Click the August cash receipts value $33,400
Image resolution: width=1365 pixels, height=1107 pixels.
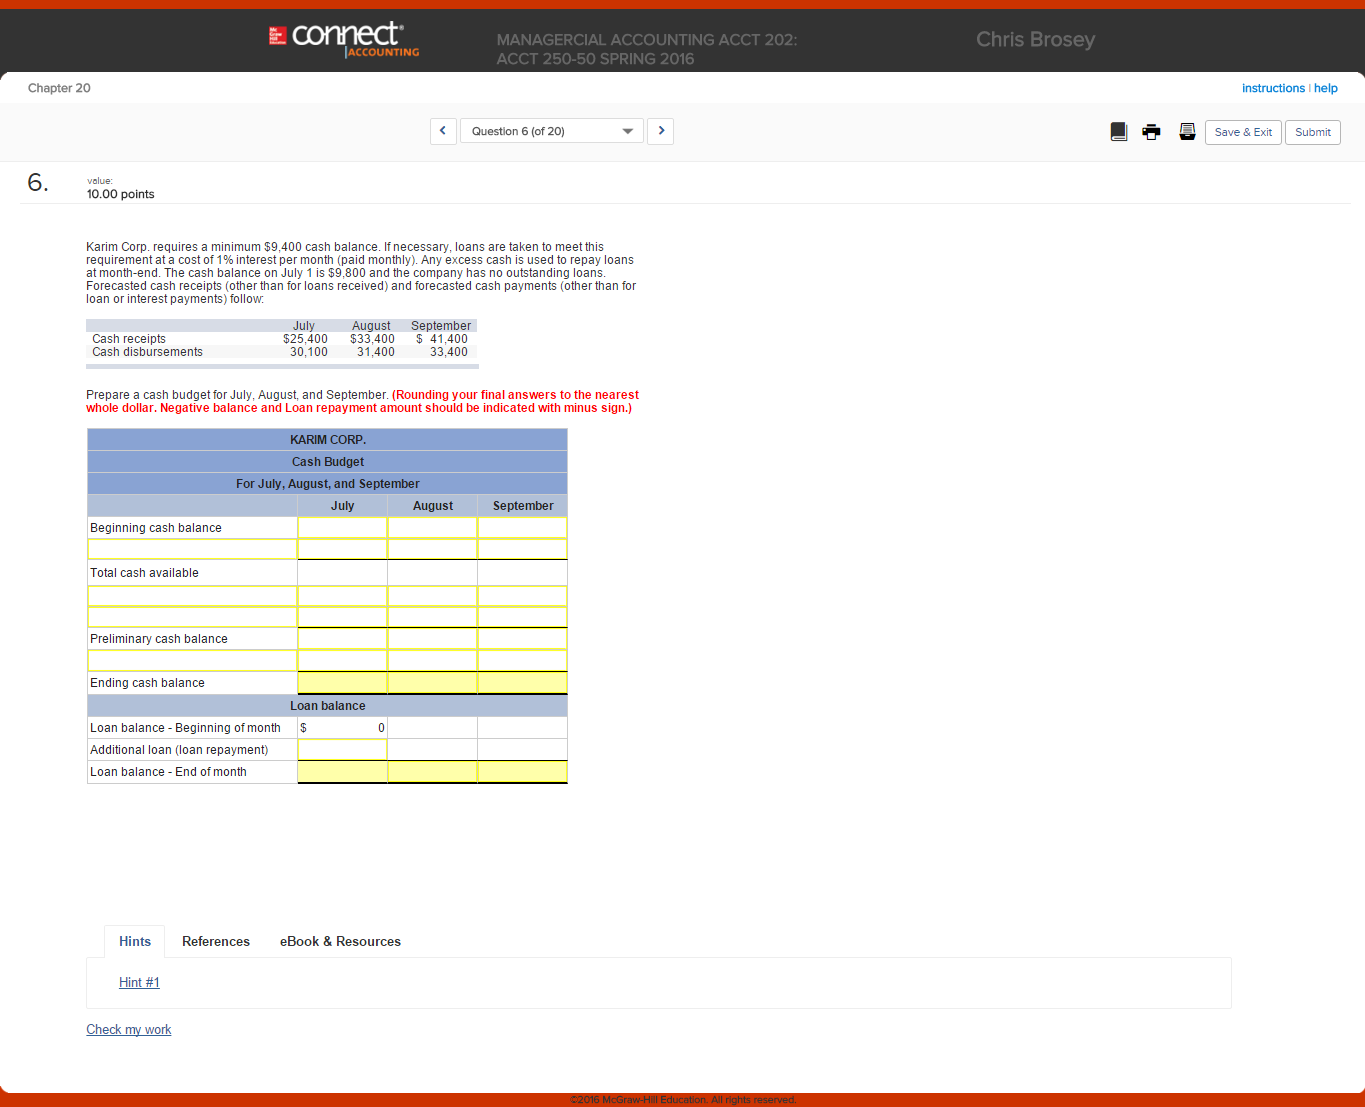tap(372, 339)
